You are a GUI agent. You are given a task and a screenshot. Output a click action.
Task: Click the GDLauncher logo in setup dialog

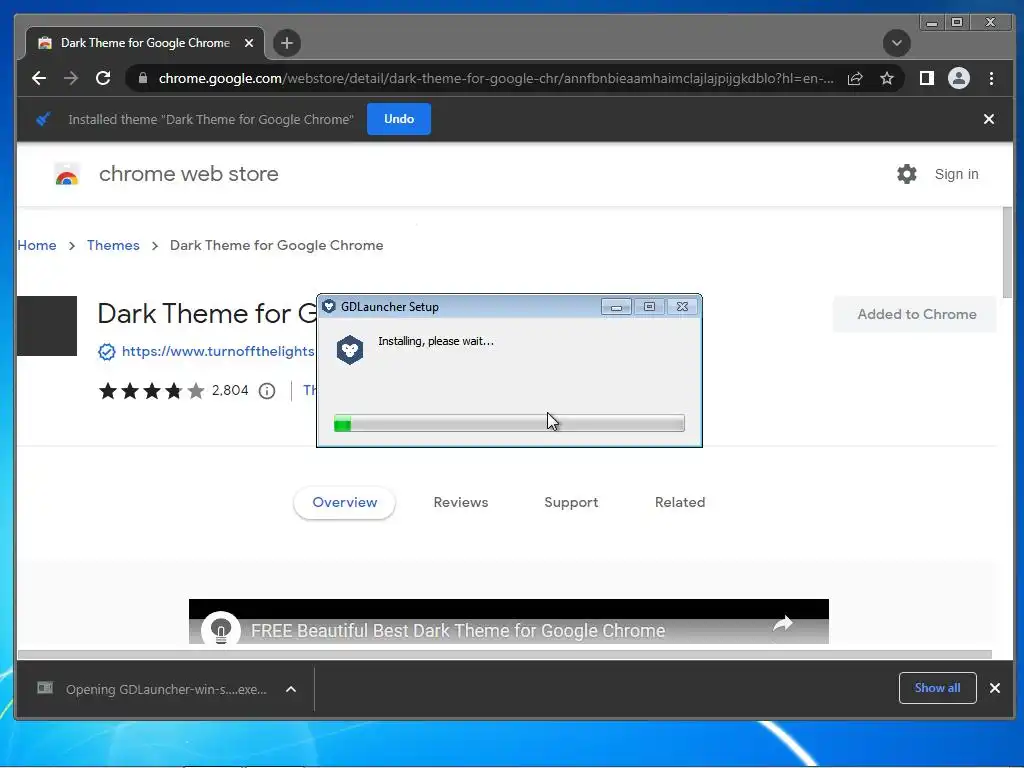pos(349,350)
